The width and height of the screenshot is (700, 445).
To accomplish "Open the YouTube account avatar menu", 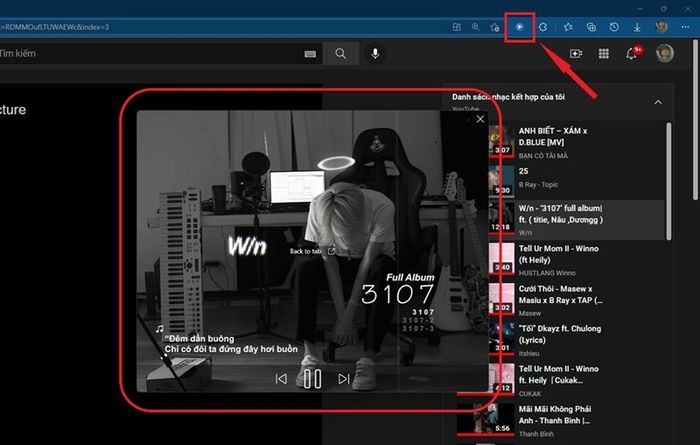I will pos(665,53).
